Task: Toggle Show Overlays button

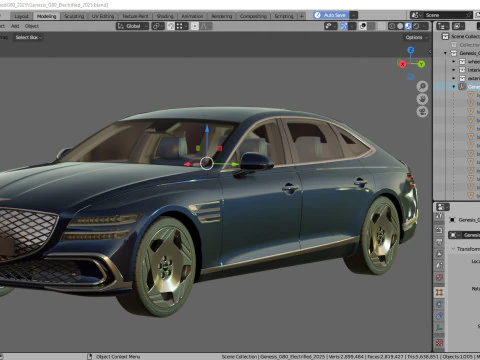Action: point(363,26)
